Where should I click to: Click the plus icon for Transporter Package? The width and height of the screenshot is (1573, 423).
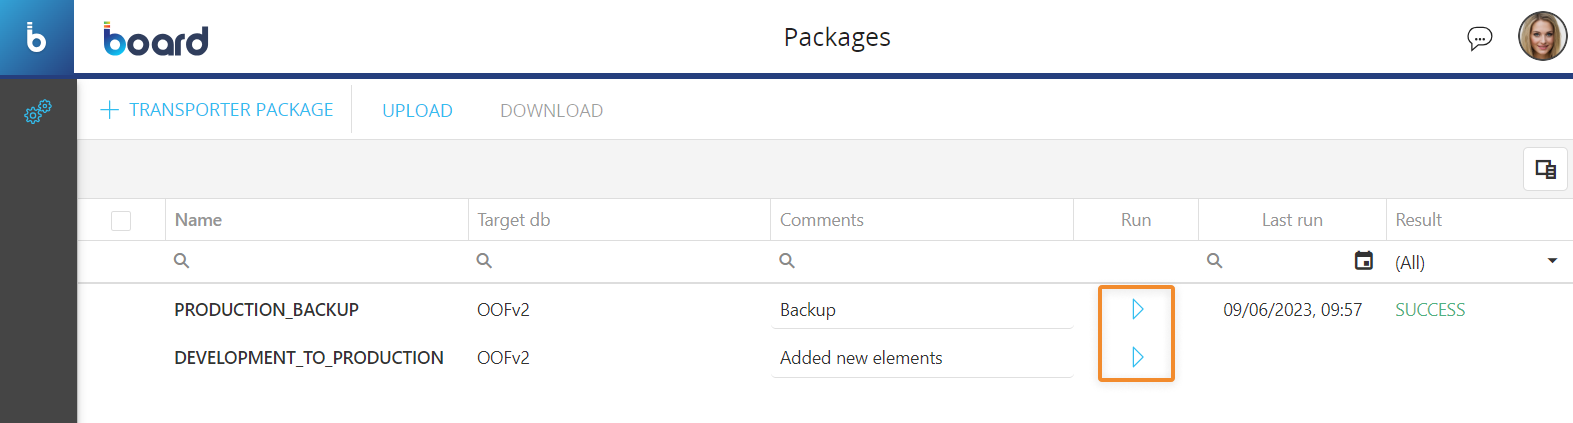coord(110,110)
